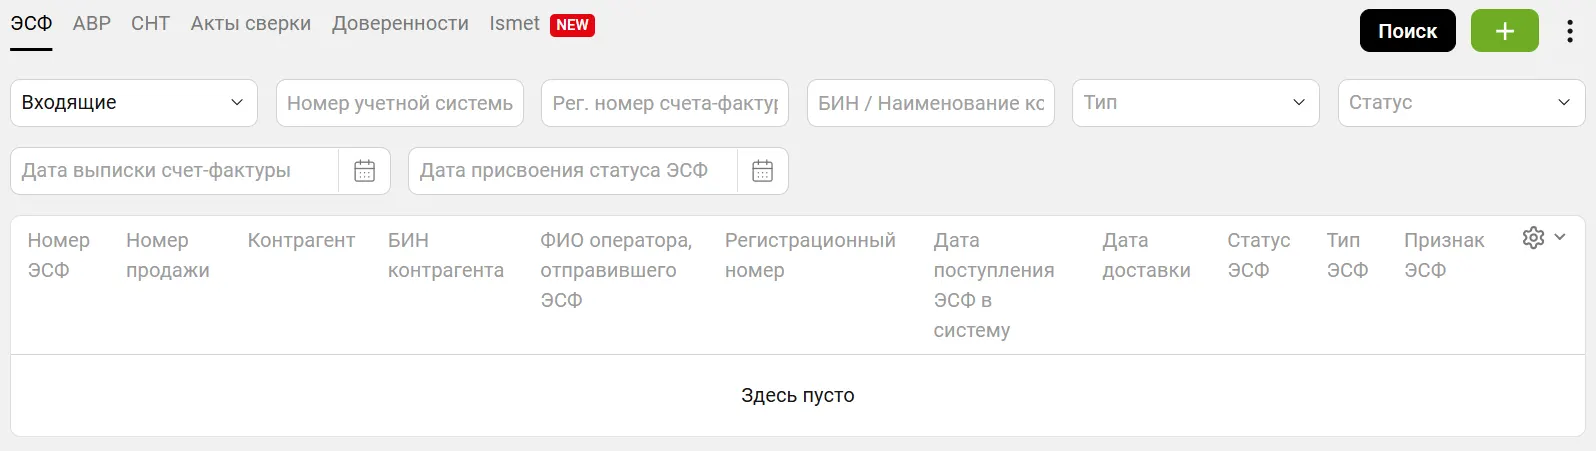This screenshot has width=1596, height=451.
Task: Open calendar for Дата присвоения статуса ЭСФ
Action: click(762, 171)
